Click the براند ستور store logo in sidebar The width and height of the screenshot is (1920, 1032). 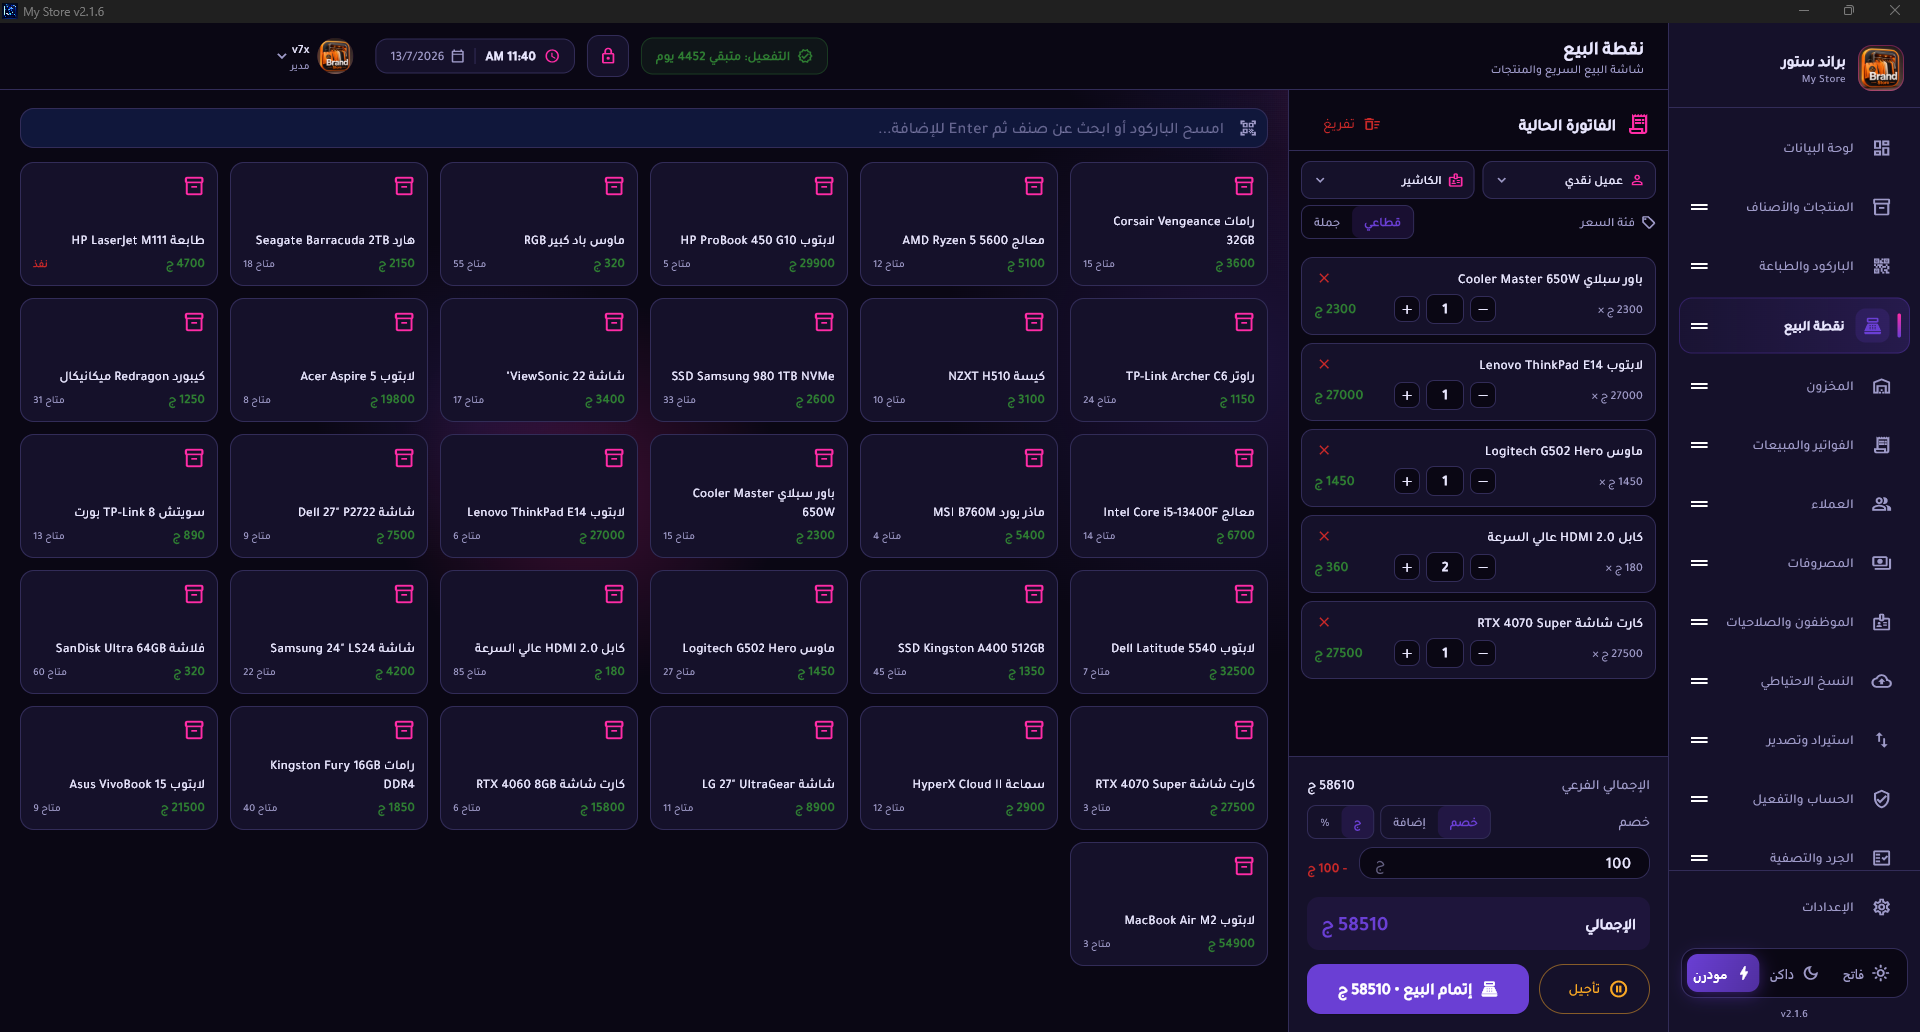coord(1881,69)
